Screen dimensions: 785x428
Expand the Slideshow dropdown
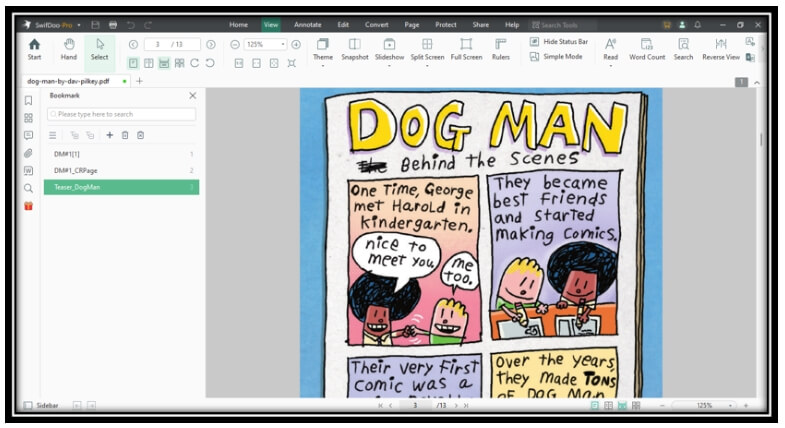point(389,66)
